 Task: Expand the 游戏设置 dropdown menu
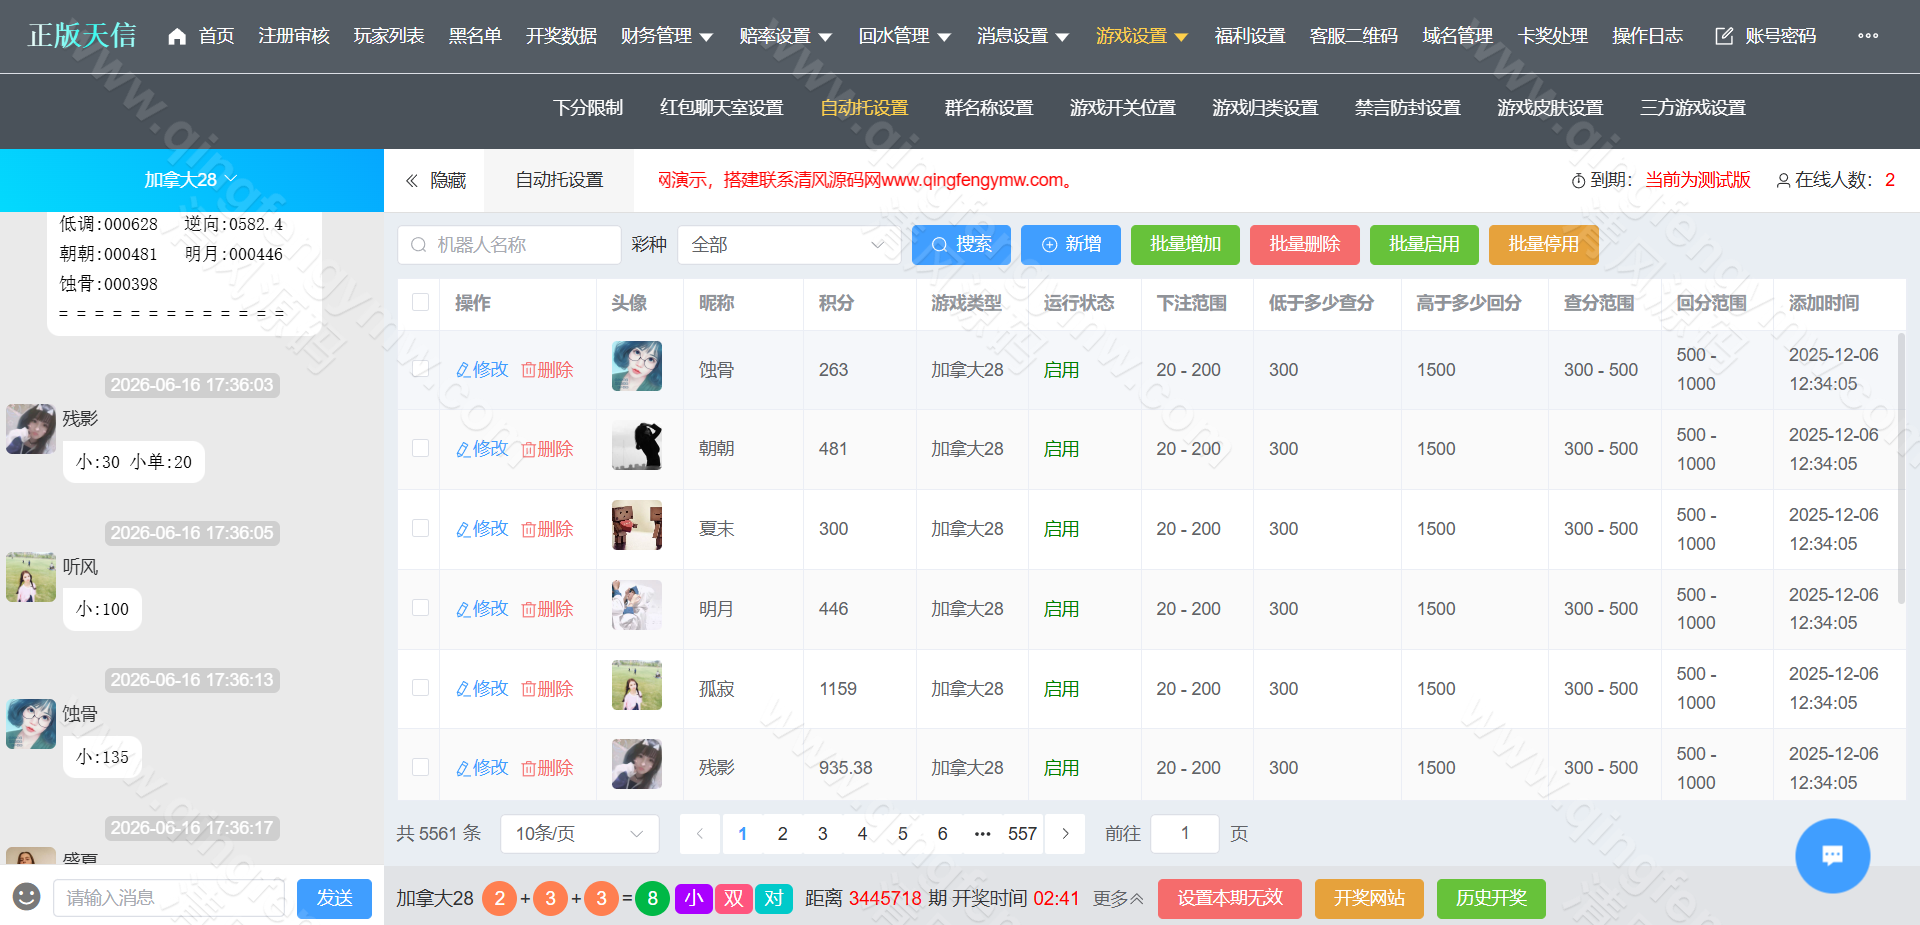click(x=1142, y=36)
